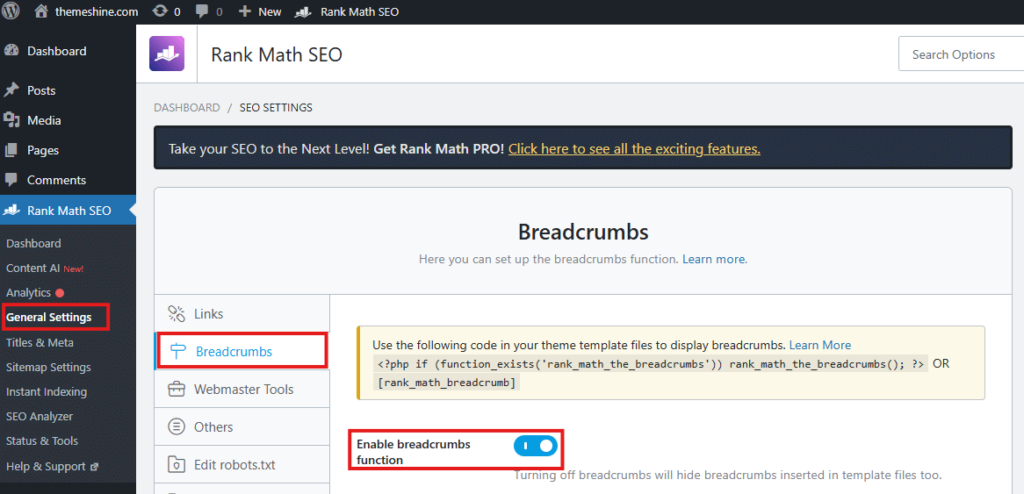Click the SEO SETTINGS breadcrumb text
This screenshot has width=1024, height=494.
pos(276,108)
